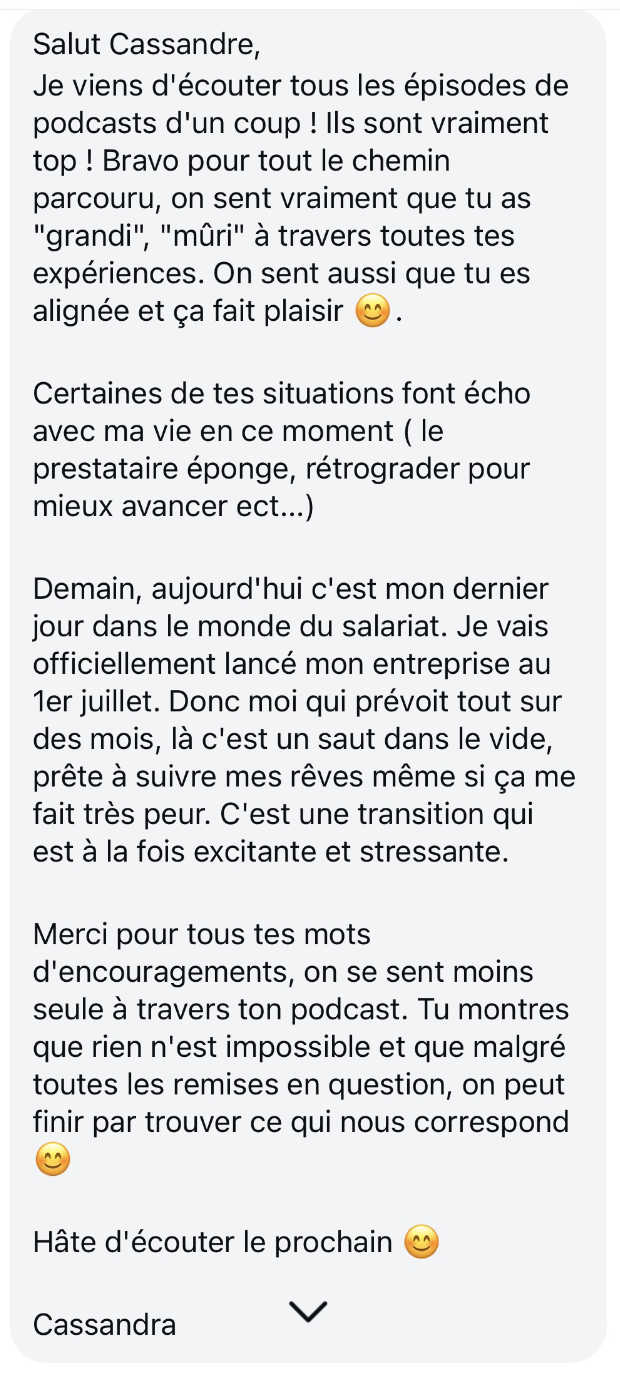Screen dimensions: 620x1374
Task: Click the smiling emoji below "finir par trouver"
Action: click(x=53, y=1162)
